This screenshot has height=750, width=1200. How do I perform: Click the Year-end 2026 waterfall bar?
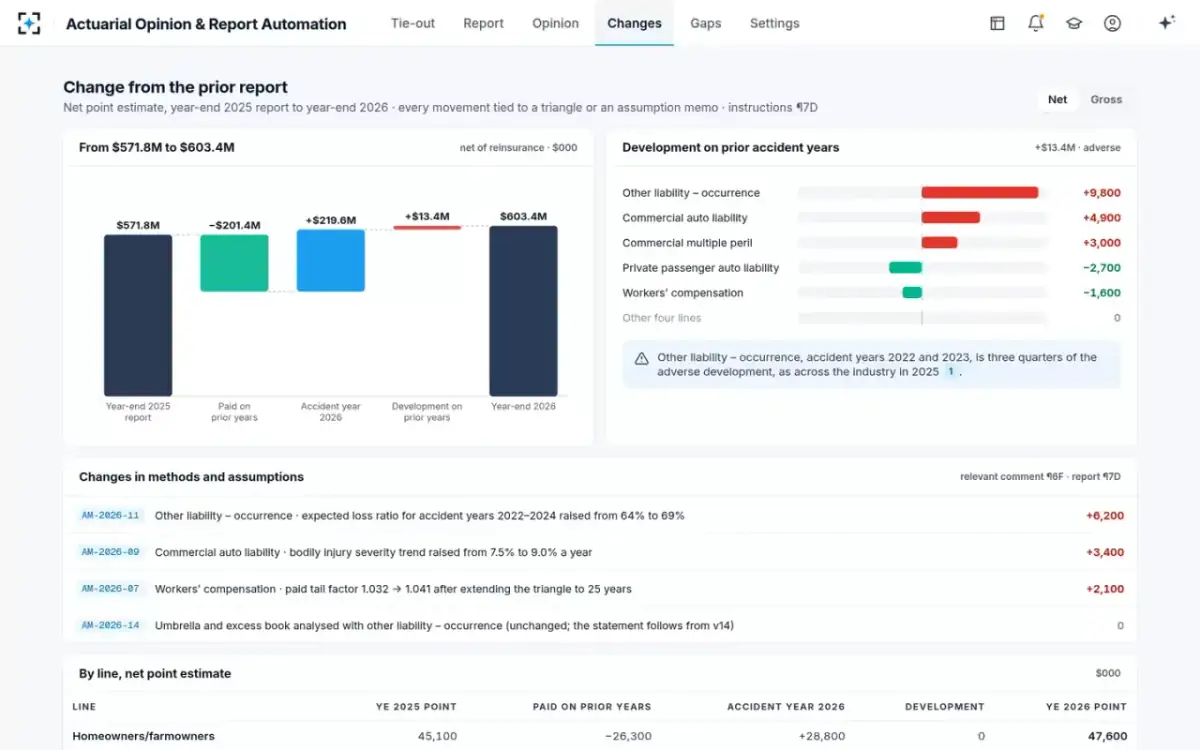tap(523, 311)
